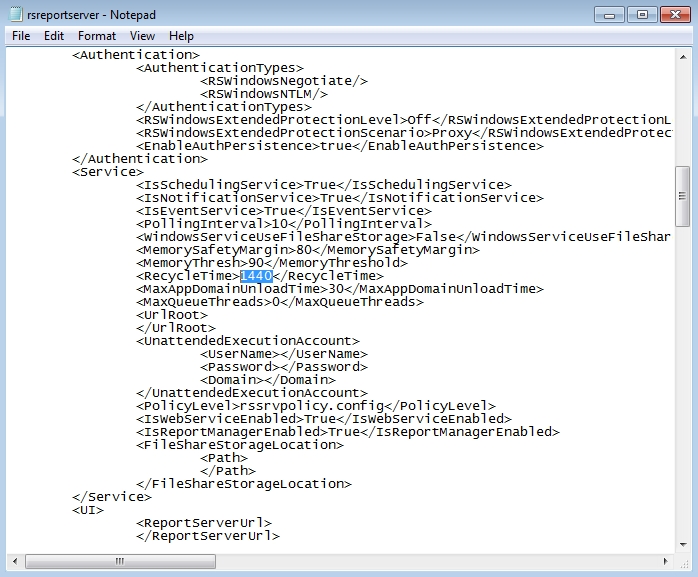The image size is (698, 577).
Task: Close the rsreportserver Notepad window
Action: coord(675,15)
